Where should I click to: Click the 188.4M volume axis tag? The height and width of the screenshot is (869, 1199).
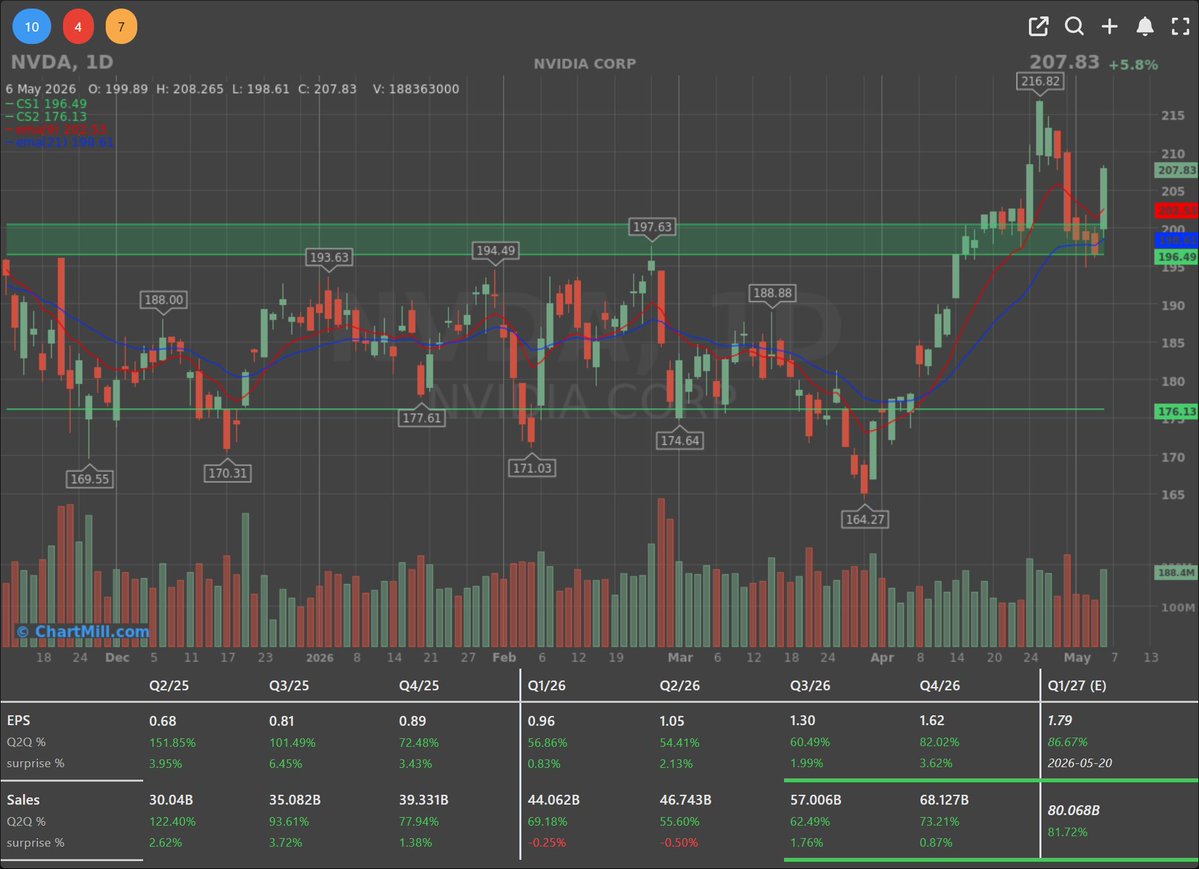click(x=1176, y=572)
